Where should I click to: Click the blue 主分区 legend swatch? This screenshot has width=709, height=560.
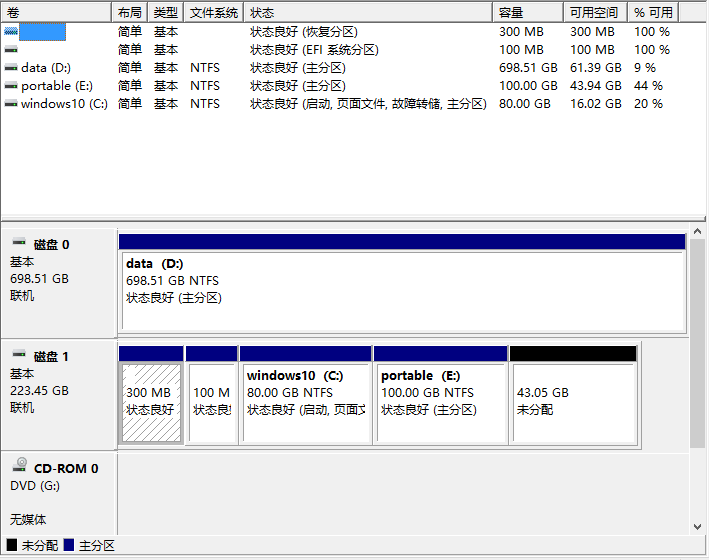click(69, 546)
